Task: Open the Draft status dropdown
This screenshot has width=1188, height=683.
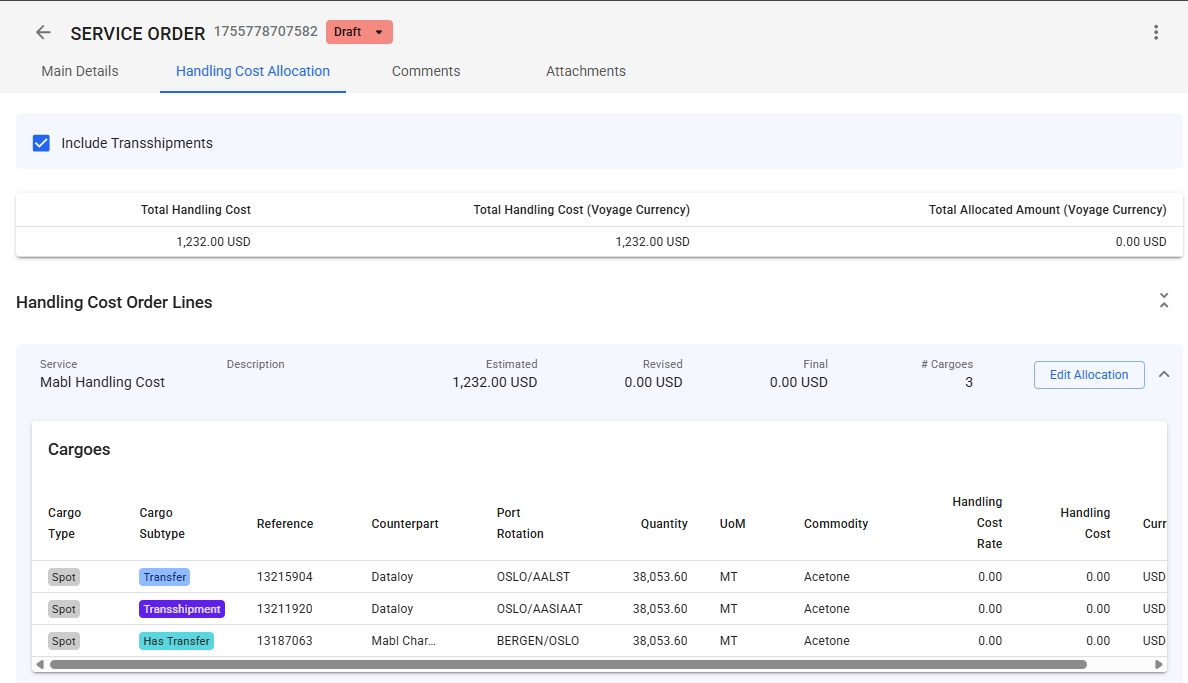Action: (359, 32)
